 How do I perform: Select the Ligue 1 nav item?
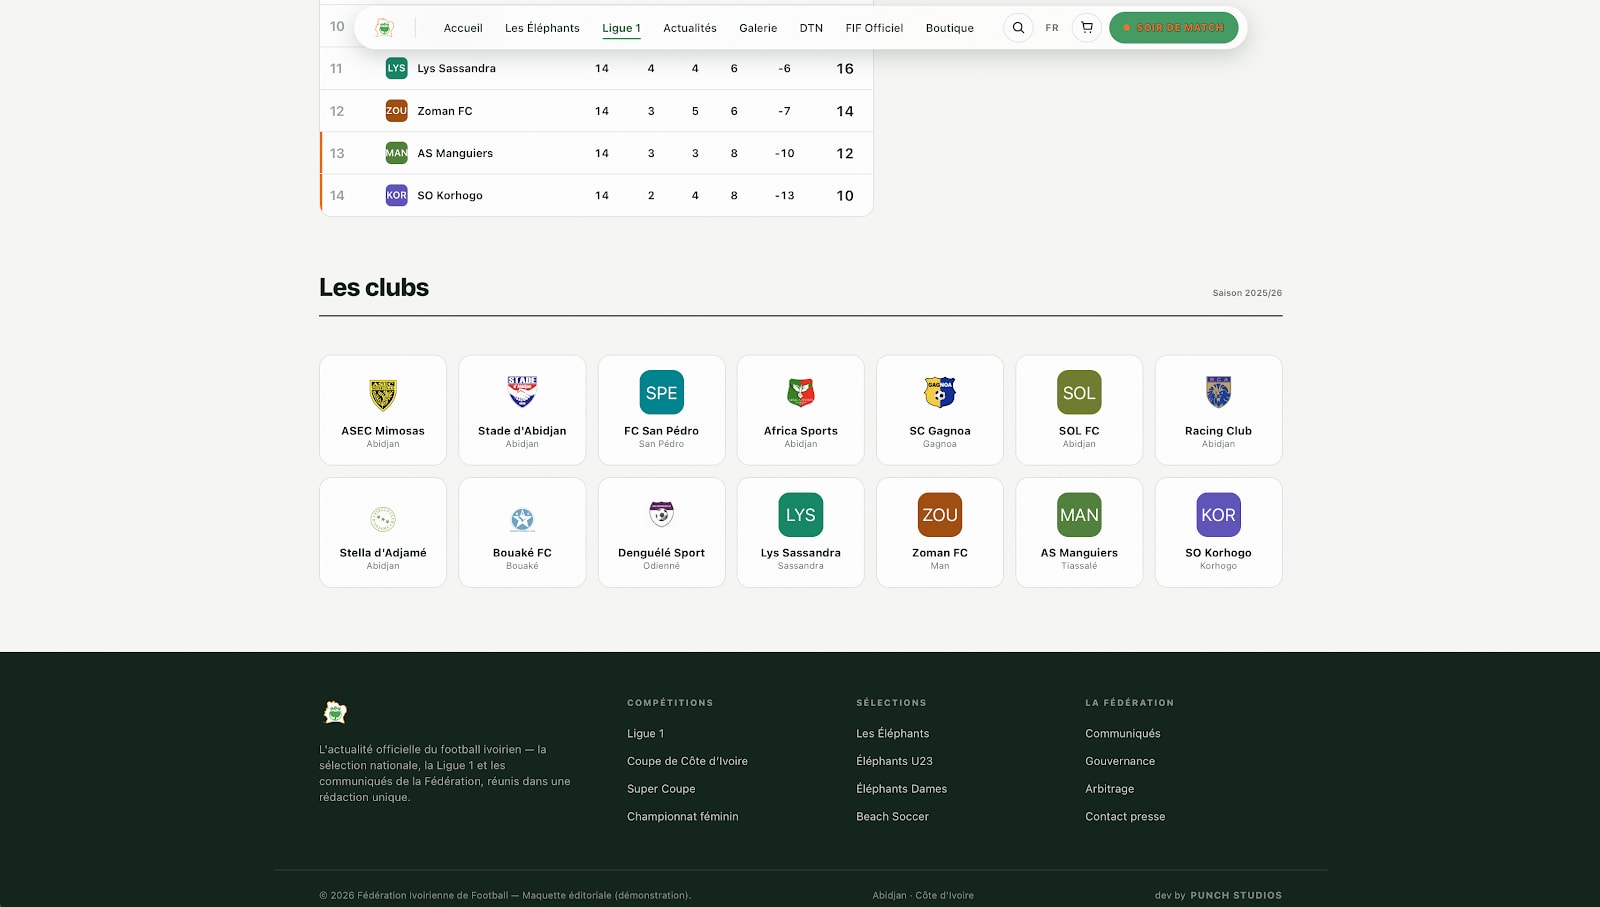[x=621, y=28]
